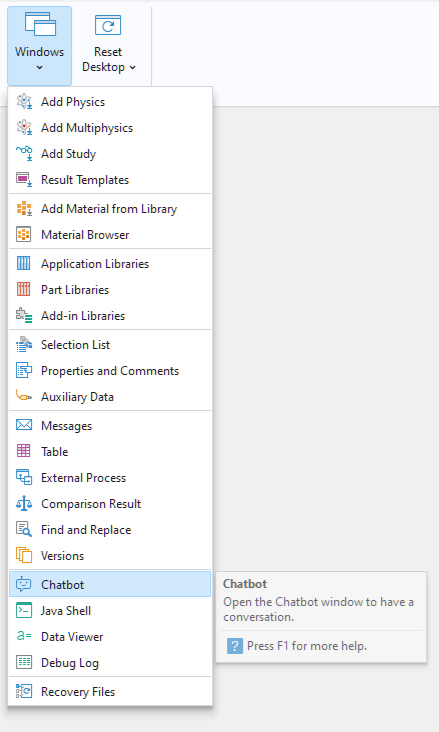Click the Part Libraries red icon
Screen dimensions: 439x732
click(24, 289)
